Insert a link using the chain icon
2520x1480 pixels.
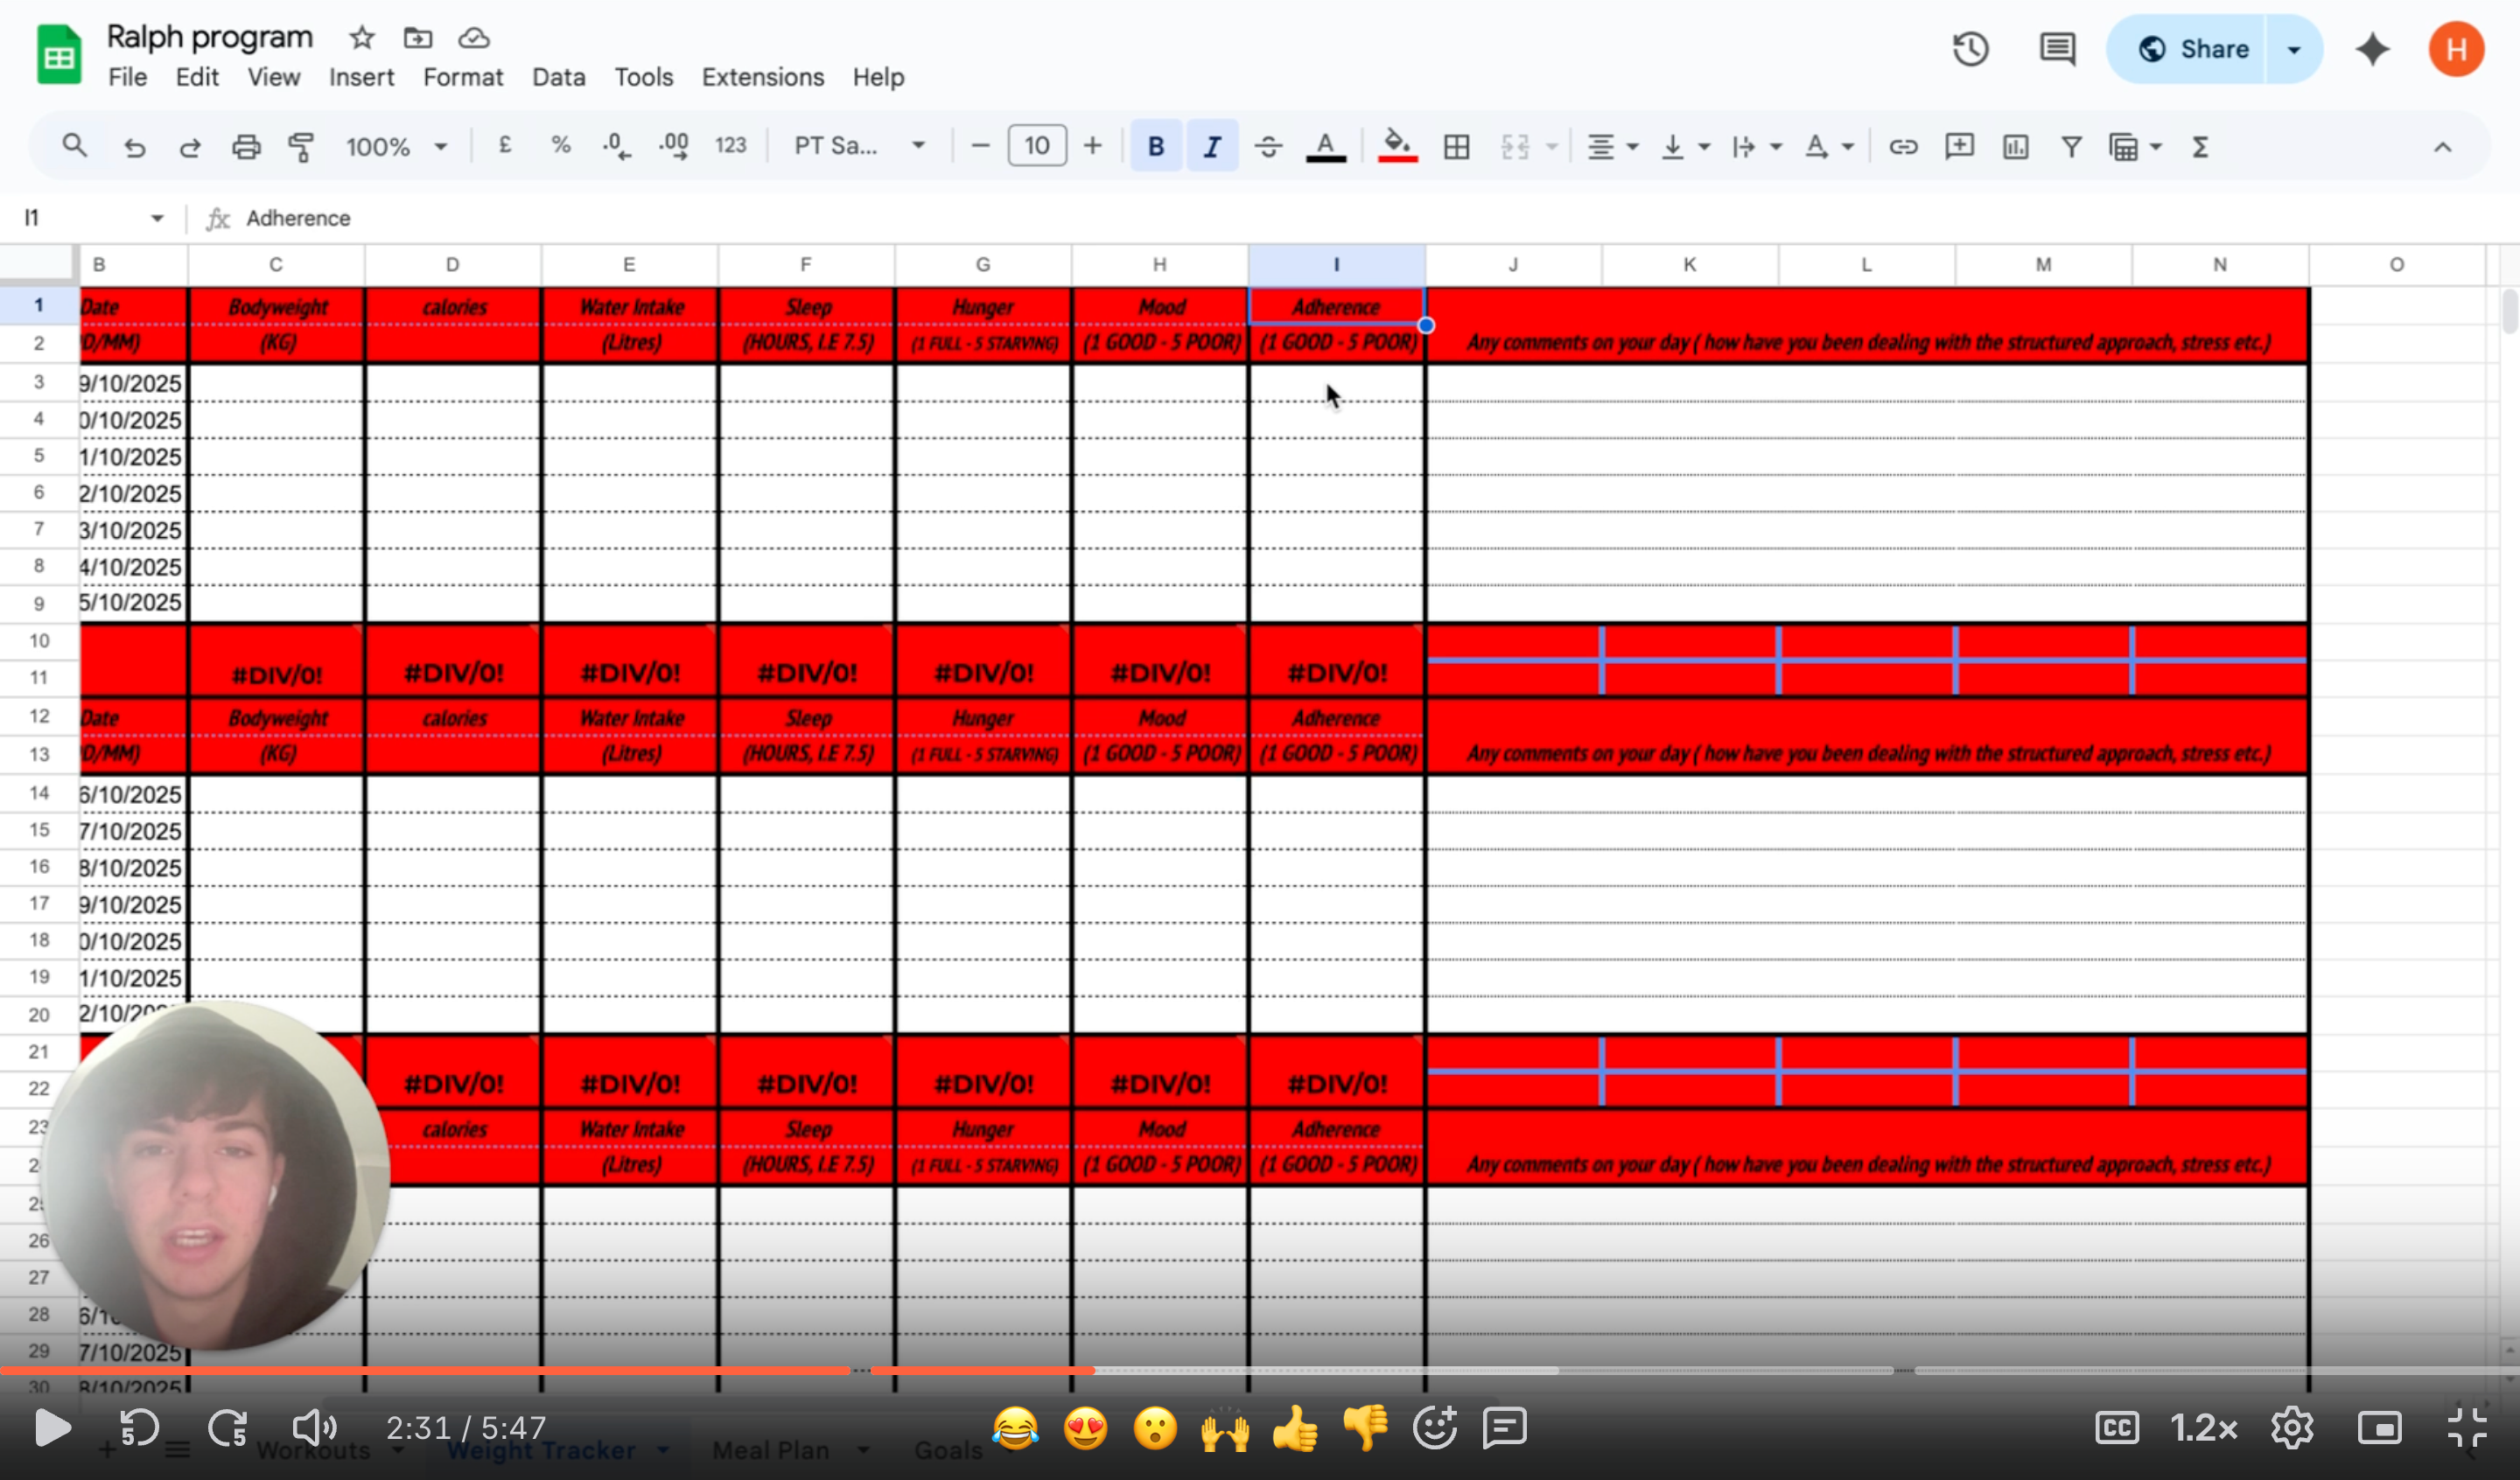point(1902,147)
